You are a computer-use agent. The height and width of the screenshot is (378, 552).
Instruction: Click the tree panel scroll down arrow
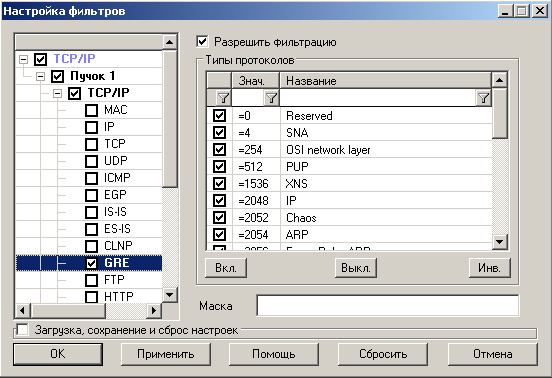point(170,295)
